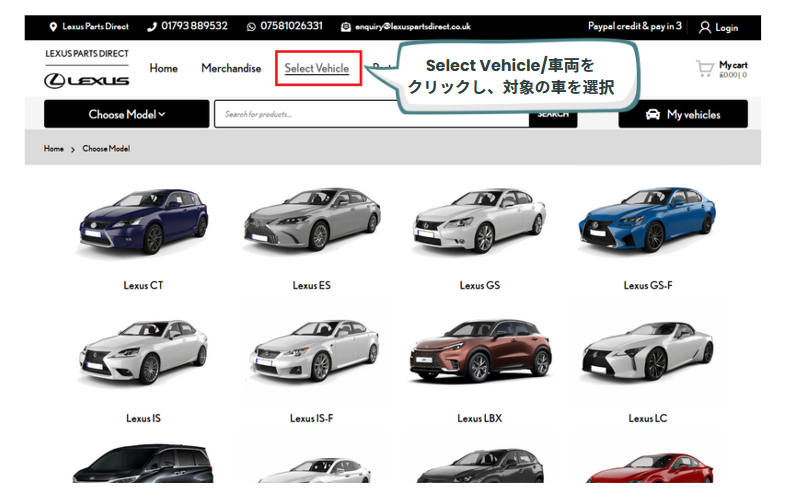Image resolution: width=790 pixels, height=497 pixels.
Task: Select the Lexus IS car image
Action: 144,352
